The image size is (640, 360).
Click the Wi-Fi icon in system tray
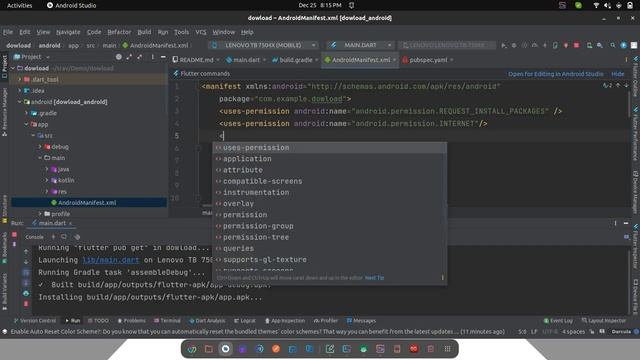click(x=596, y=5)
